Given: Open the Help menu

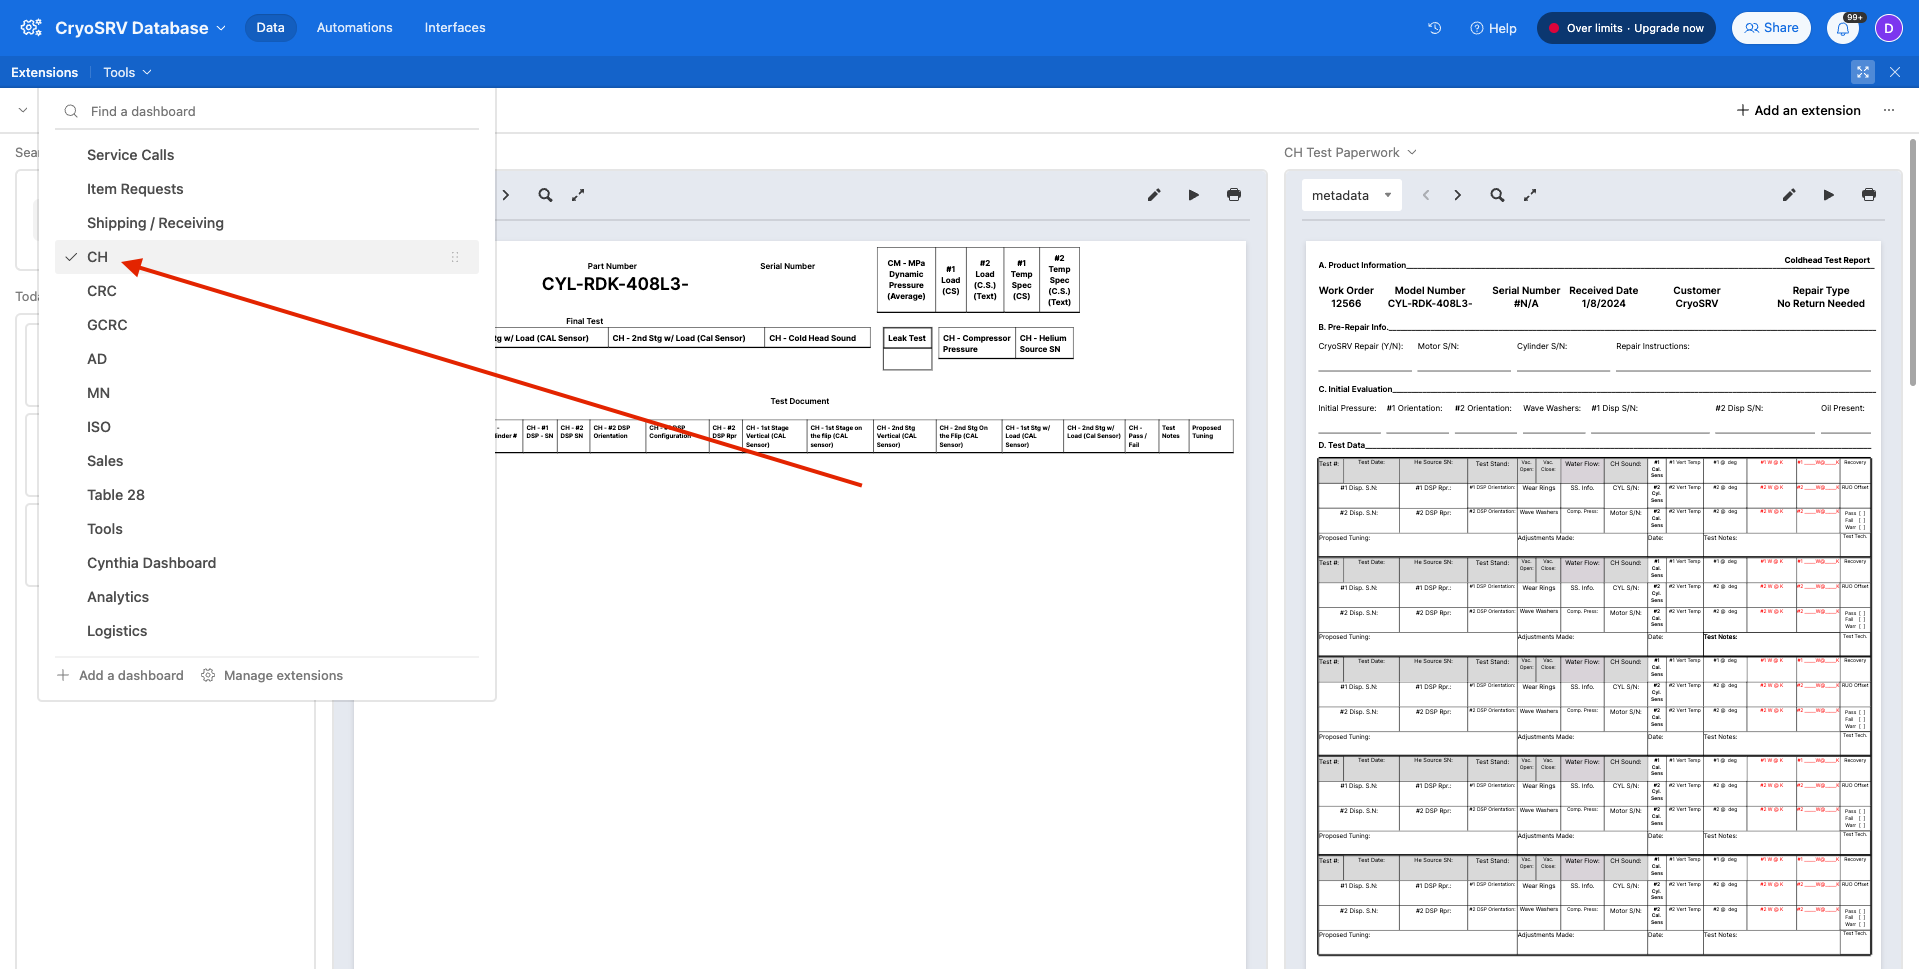Looking at the screenshot, I should 1493,28.
